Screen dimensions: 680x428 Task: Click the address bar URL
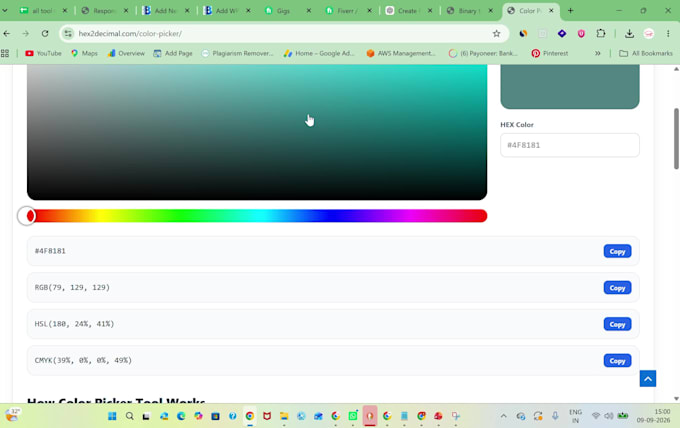[130, 33]
